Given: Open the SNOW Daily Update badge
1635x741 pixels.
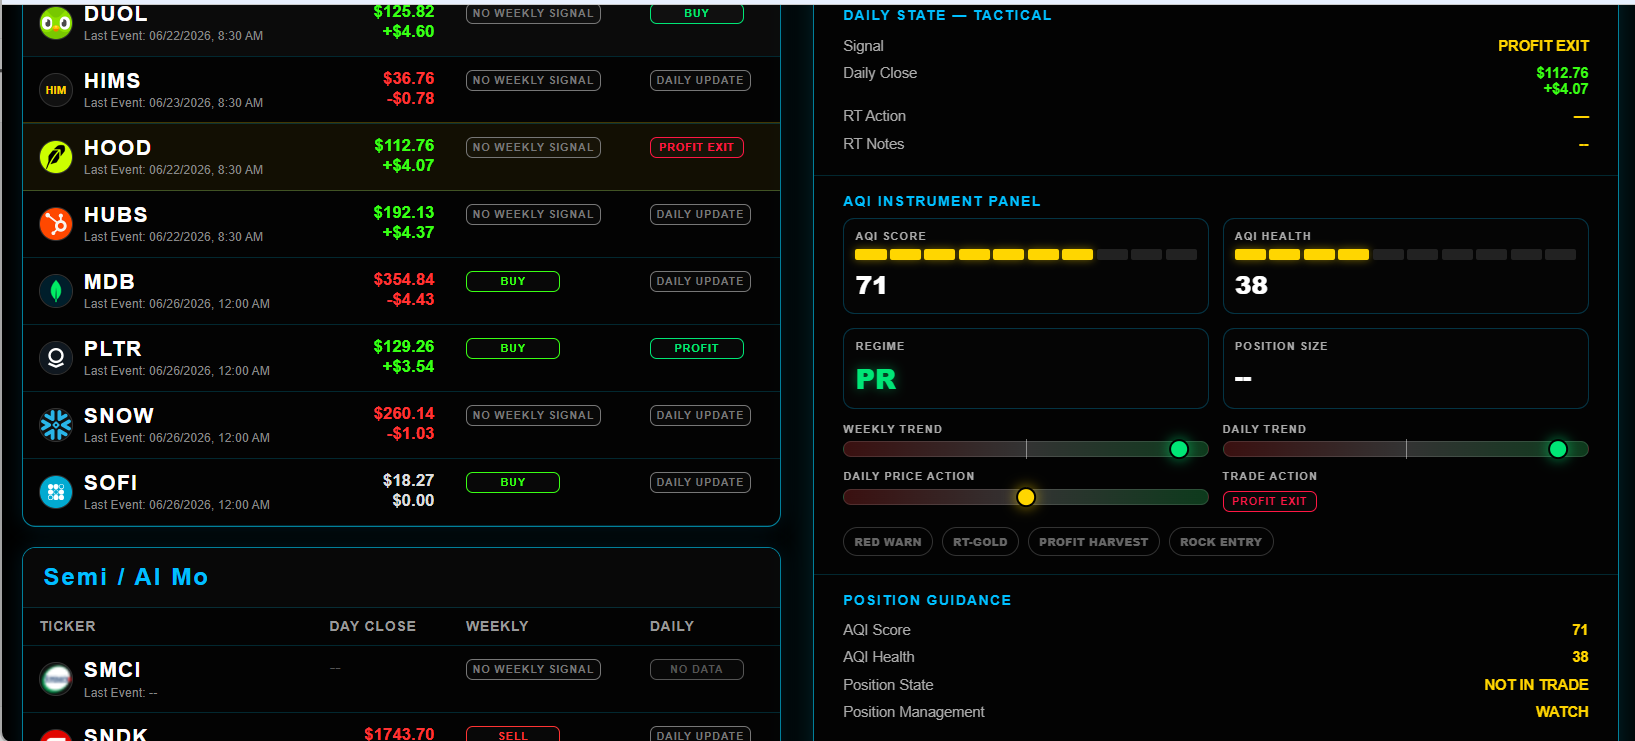Looking at the screenshot, I should pyautogui.click(x=700, y=415).
